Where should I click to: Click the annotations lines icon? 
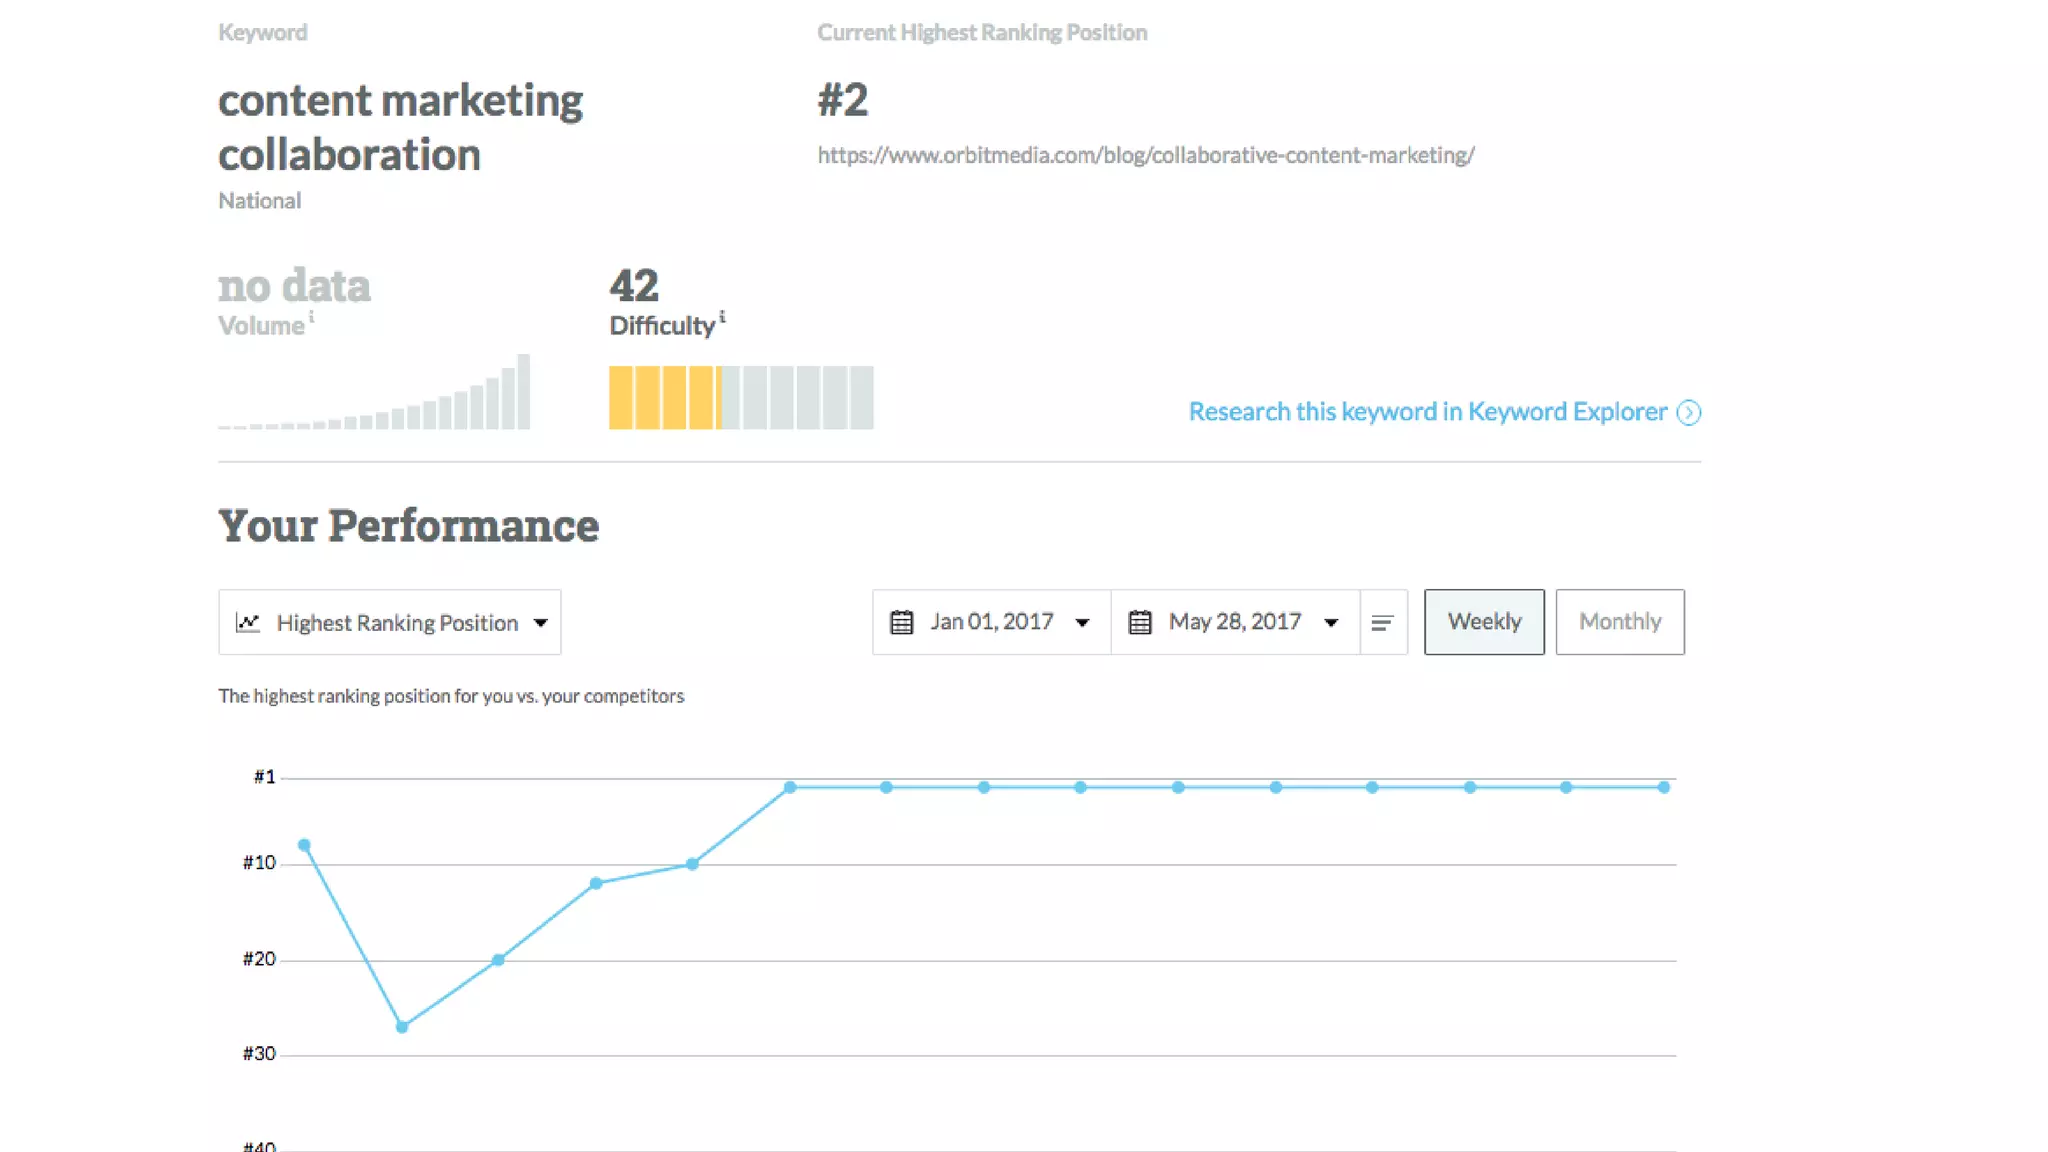tap(1382, 623)
